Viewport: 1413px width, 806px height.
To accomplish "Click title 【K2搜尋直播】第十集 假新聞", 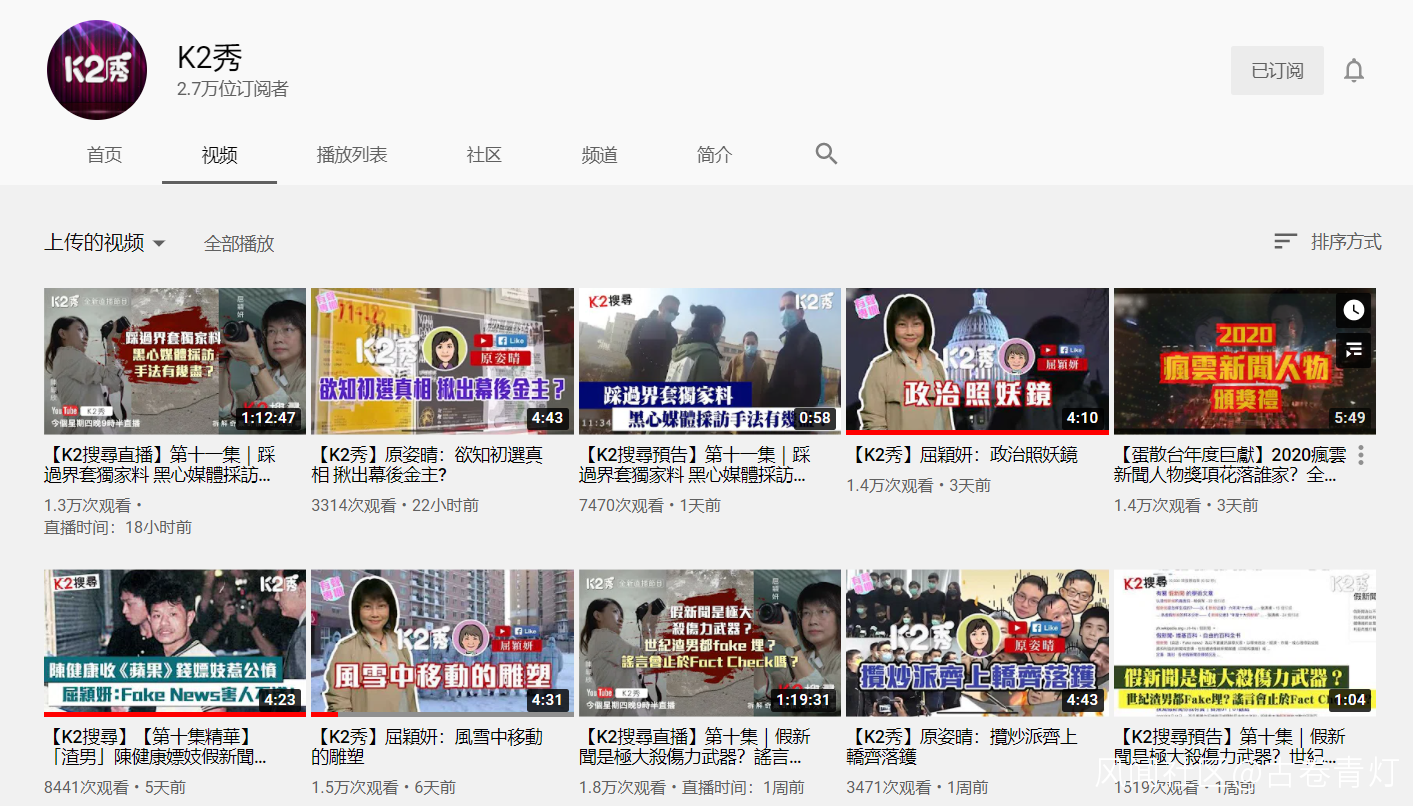I will coord(695,747).
